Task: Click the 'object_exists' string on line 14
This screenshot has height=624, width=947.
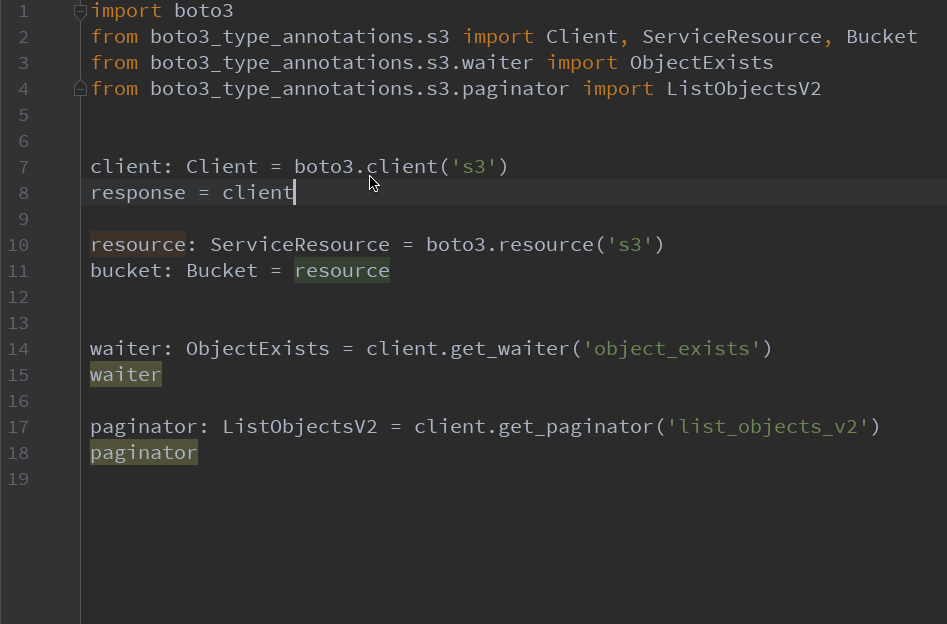Action: (x=671, y=349)
